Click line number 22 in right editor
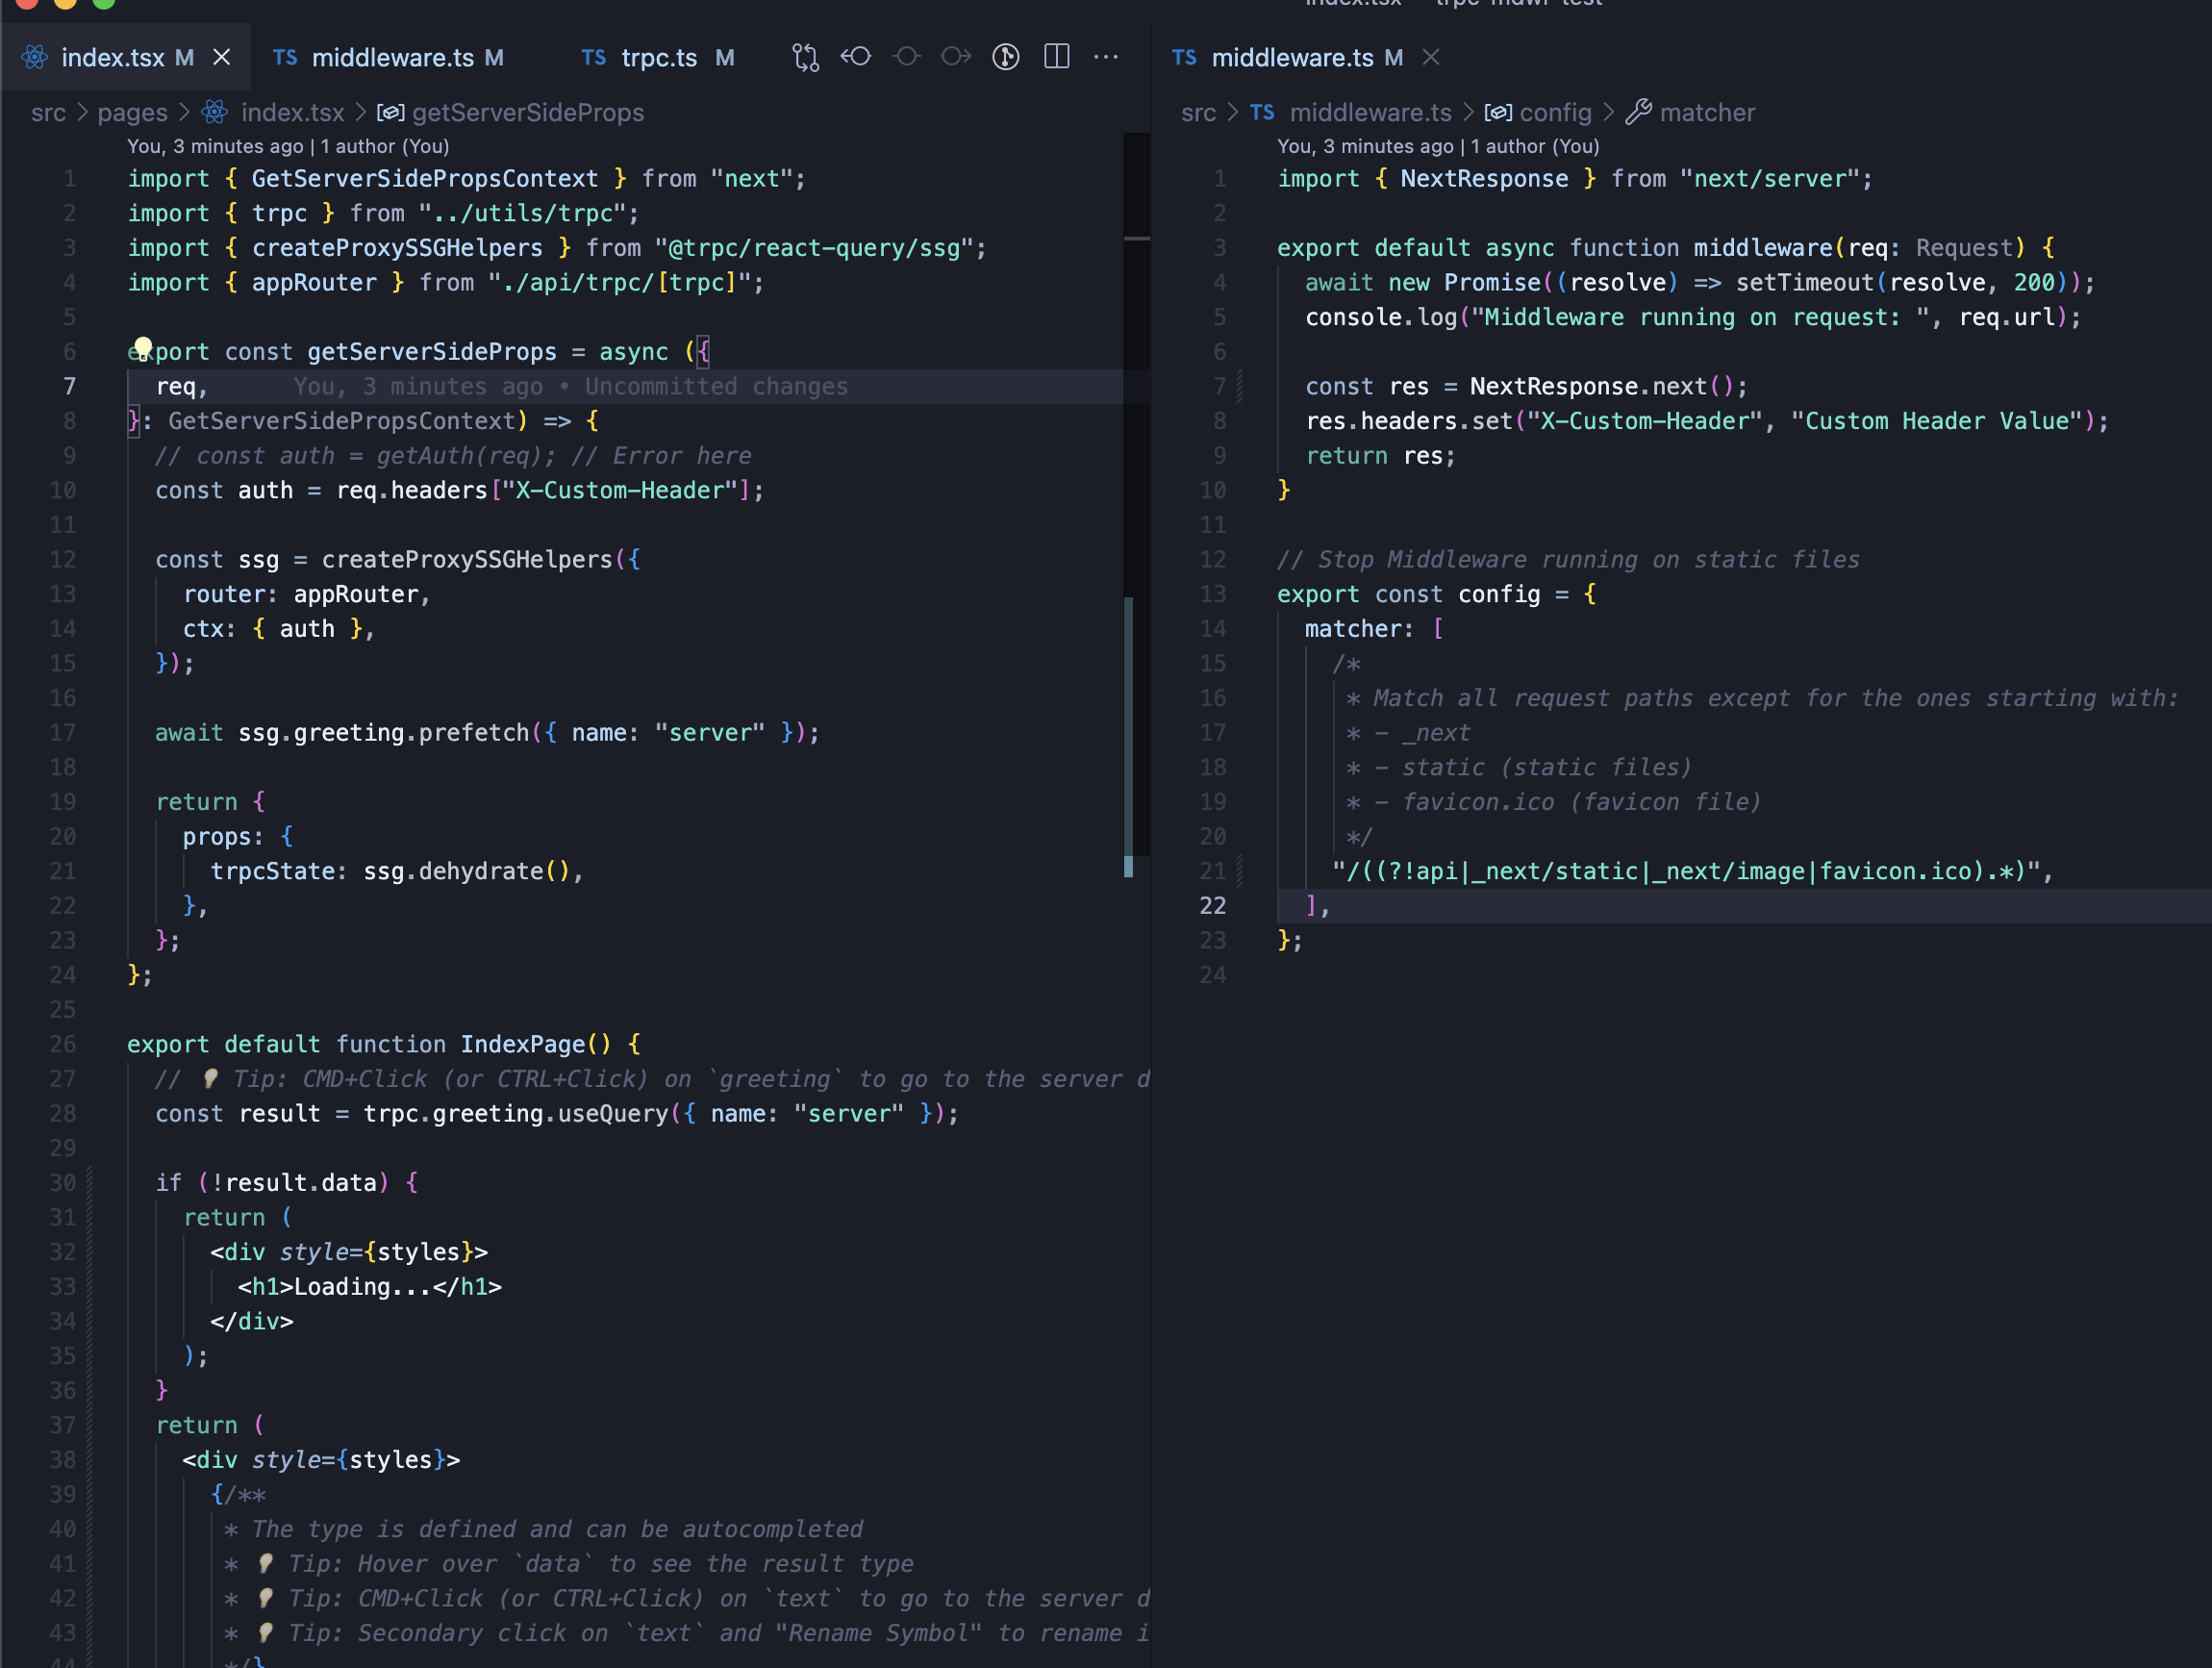 [x=1212, y=905]
